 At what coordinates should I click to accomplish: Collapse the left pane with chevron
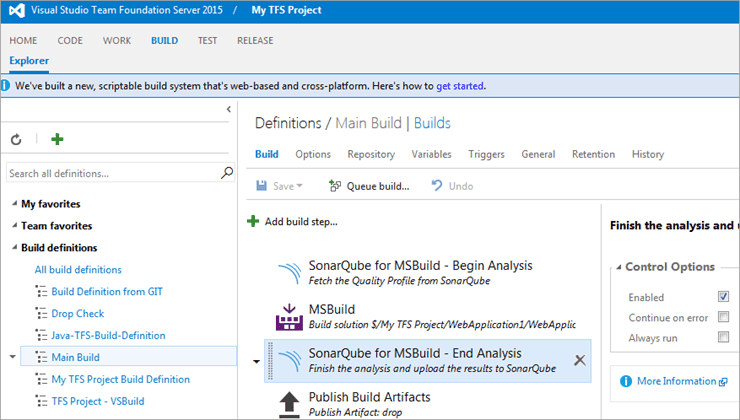point(229,109)
